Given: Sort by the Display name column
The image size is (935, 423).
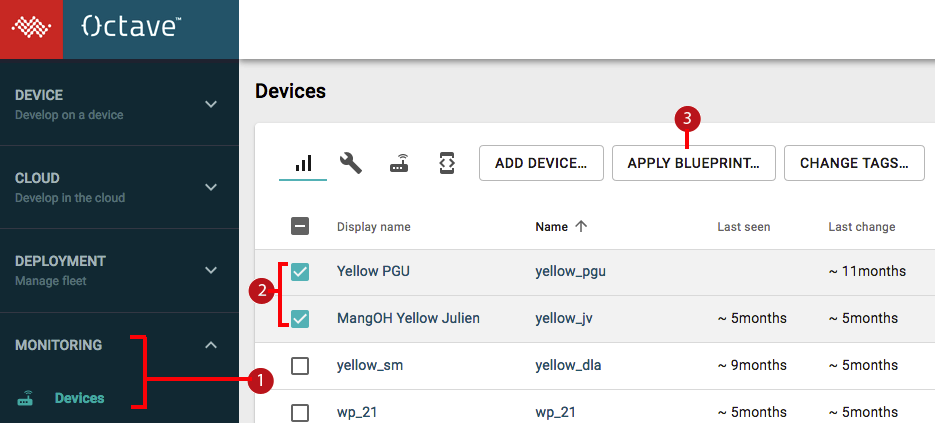Looking at the screenshot, I should [373, 227].
